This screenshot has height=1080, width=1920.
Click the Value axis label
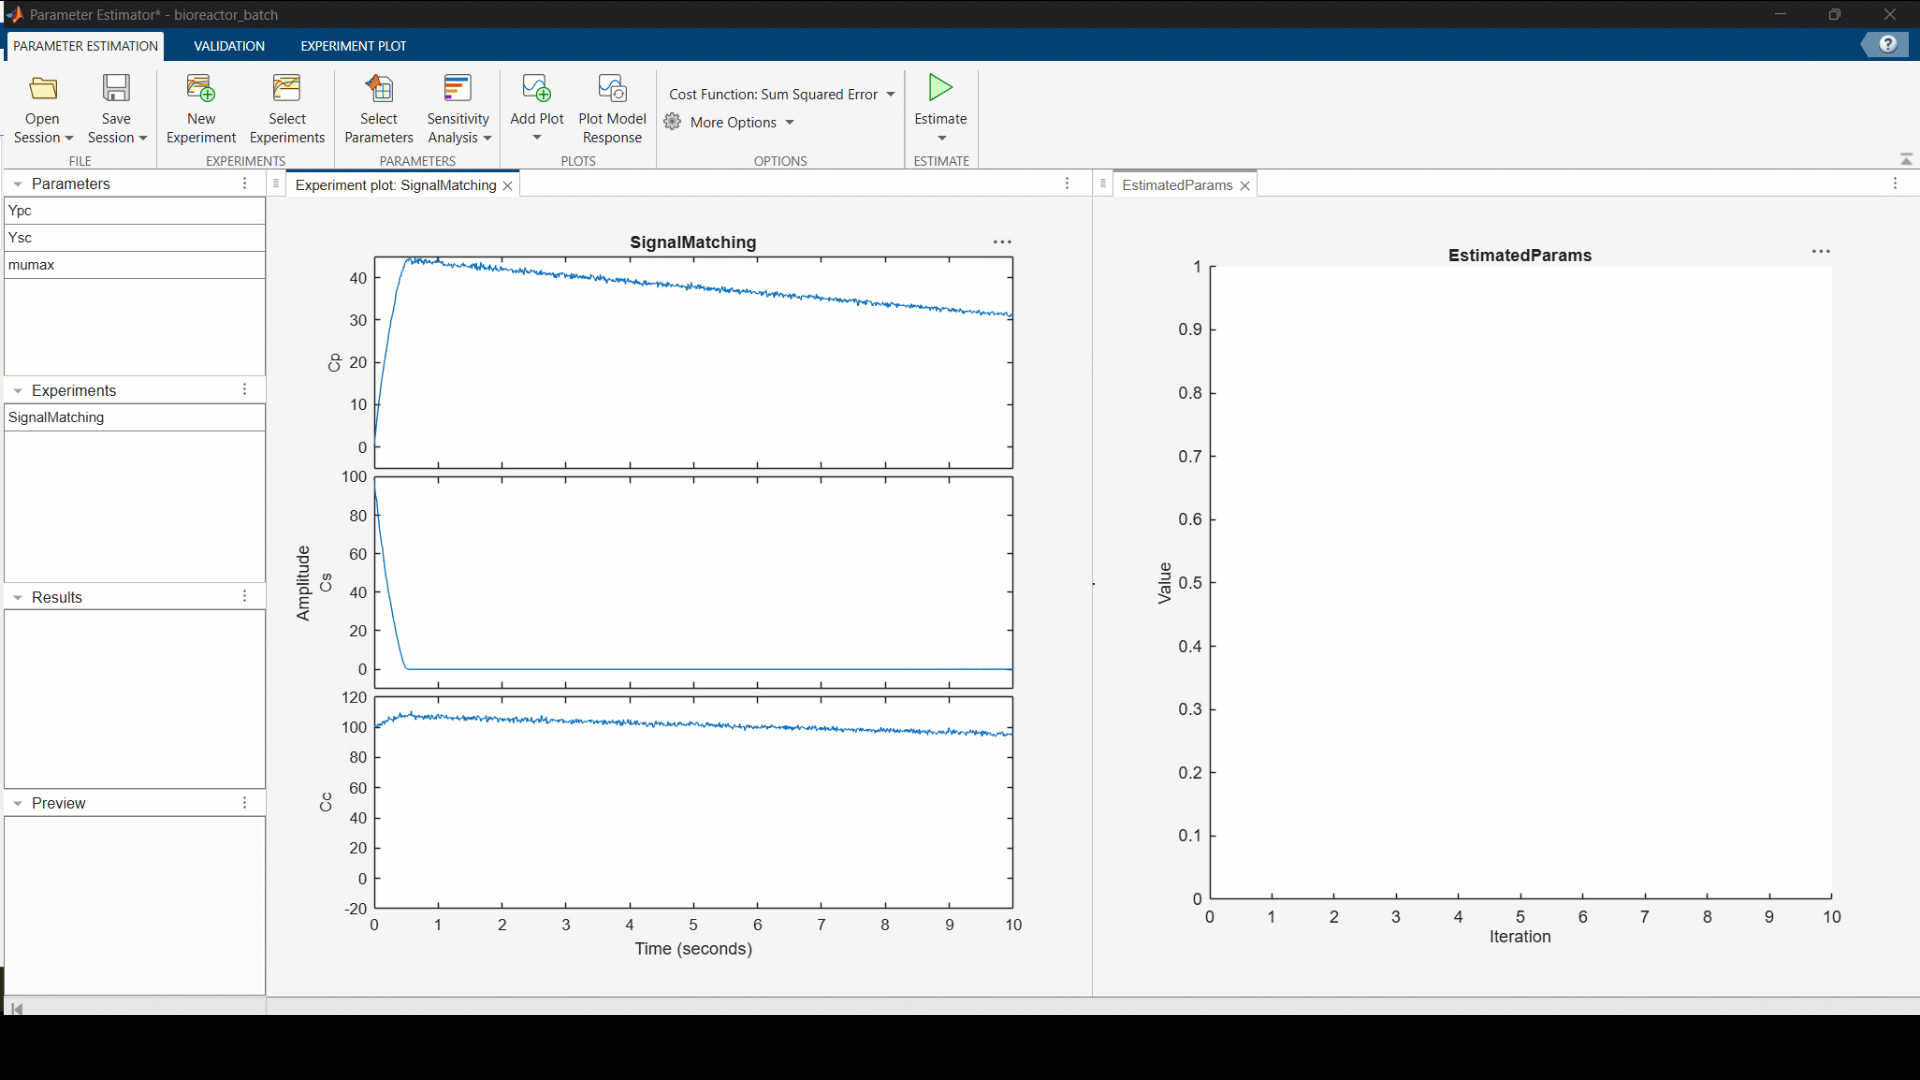[x=1164, y=583]
